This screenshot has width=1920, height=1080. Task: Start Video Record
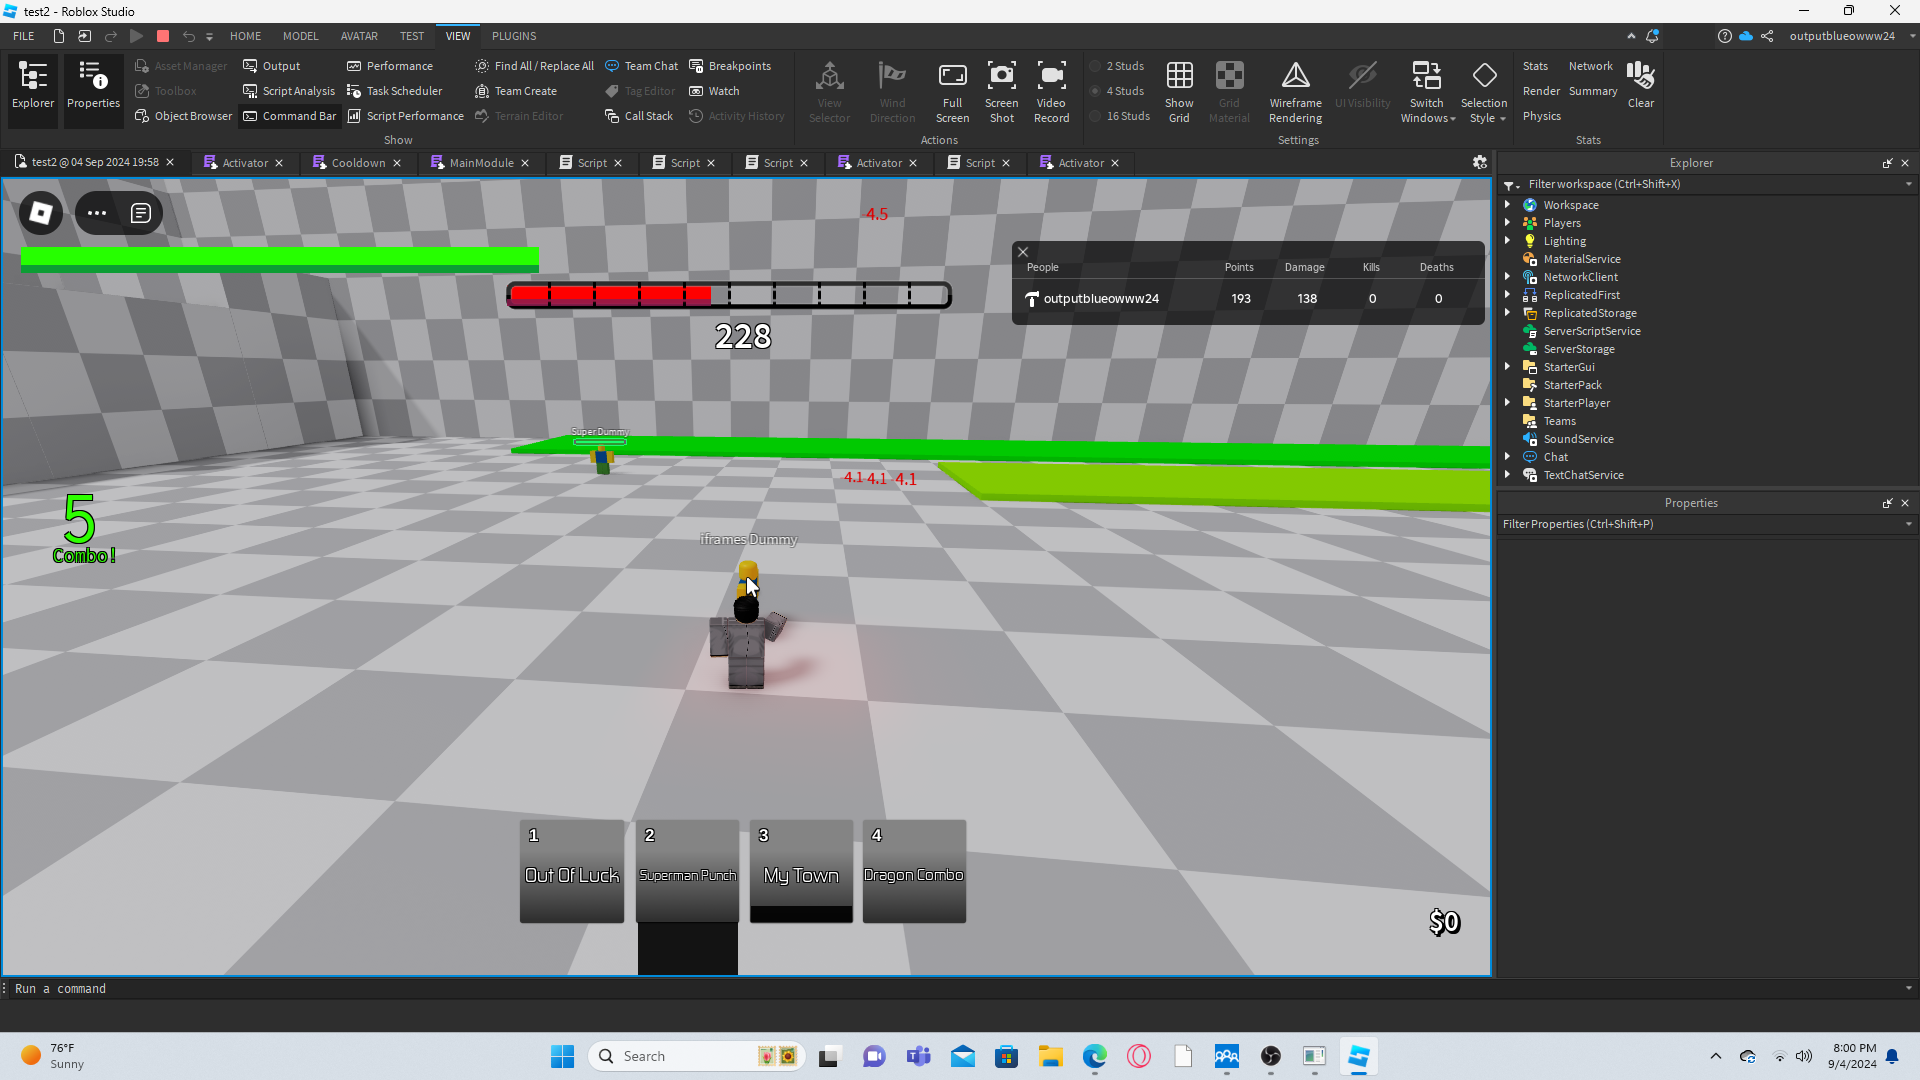pyautogui.click(x=1051, y=91)
